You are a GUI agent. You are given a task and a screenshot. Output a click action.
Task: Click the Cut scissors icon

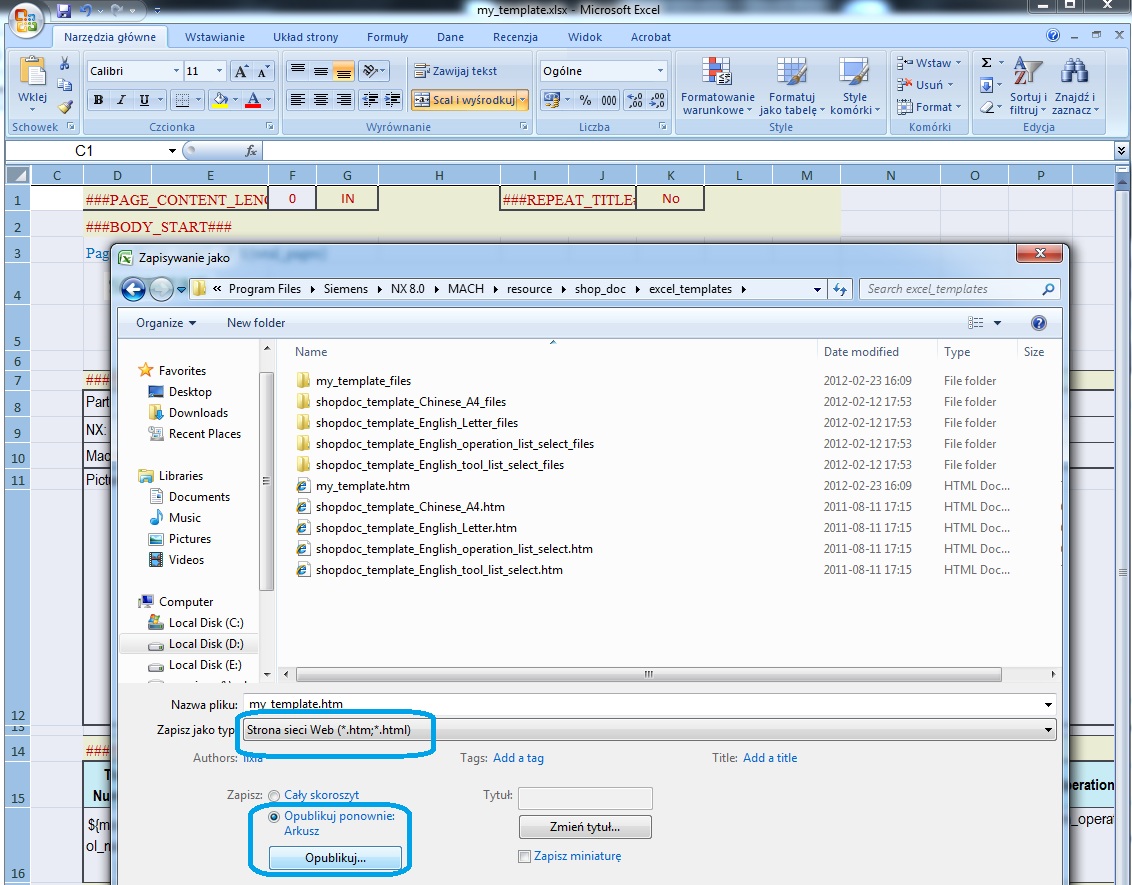tap(65, 63)
